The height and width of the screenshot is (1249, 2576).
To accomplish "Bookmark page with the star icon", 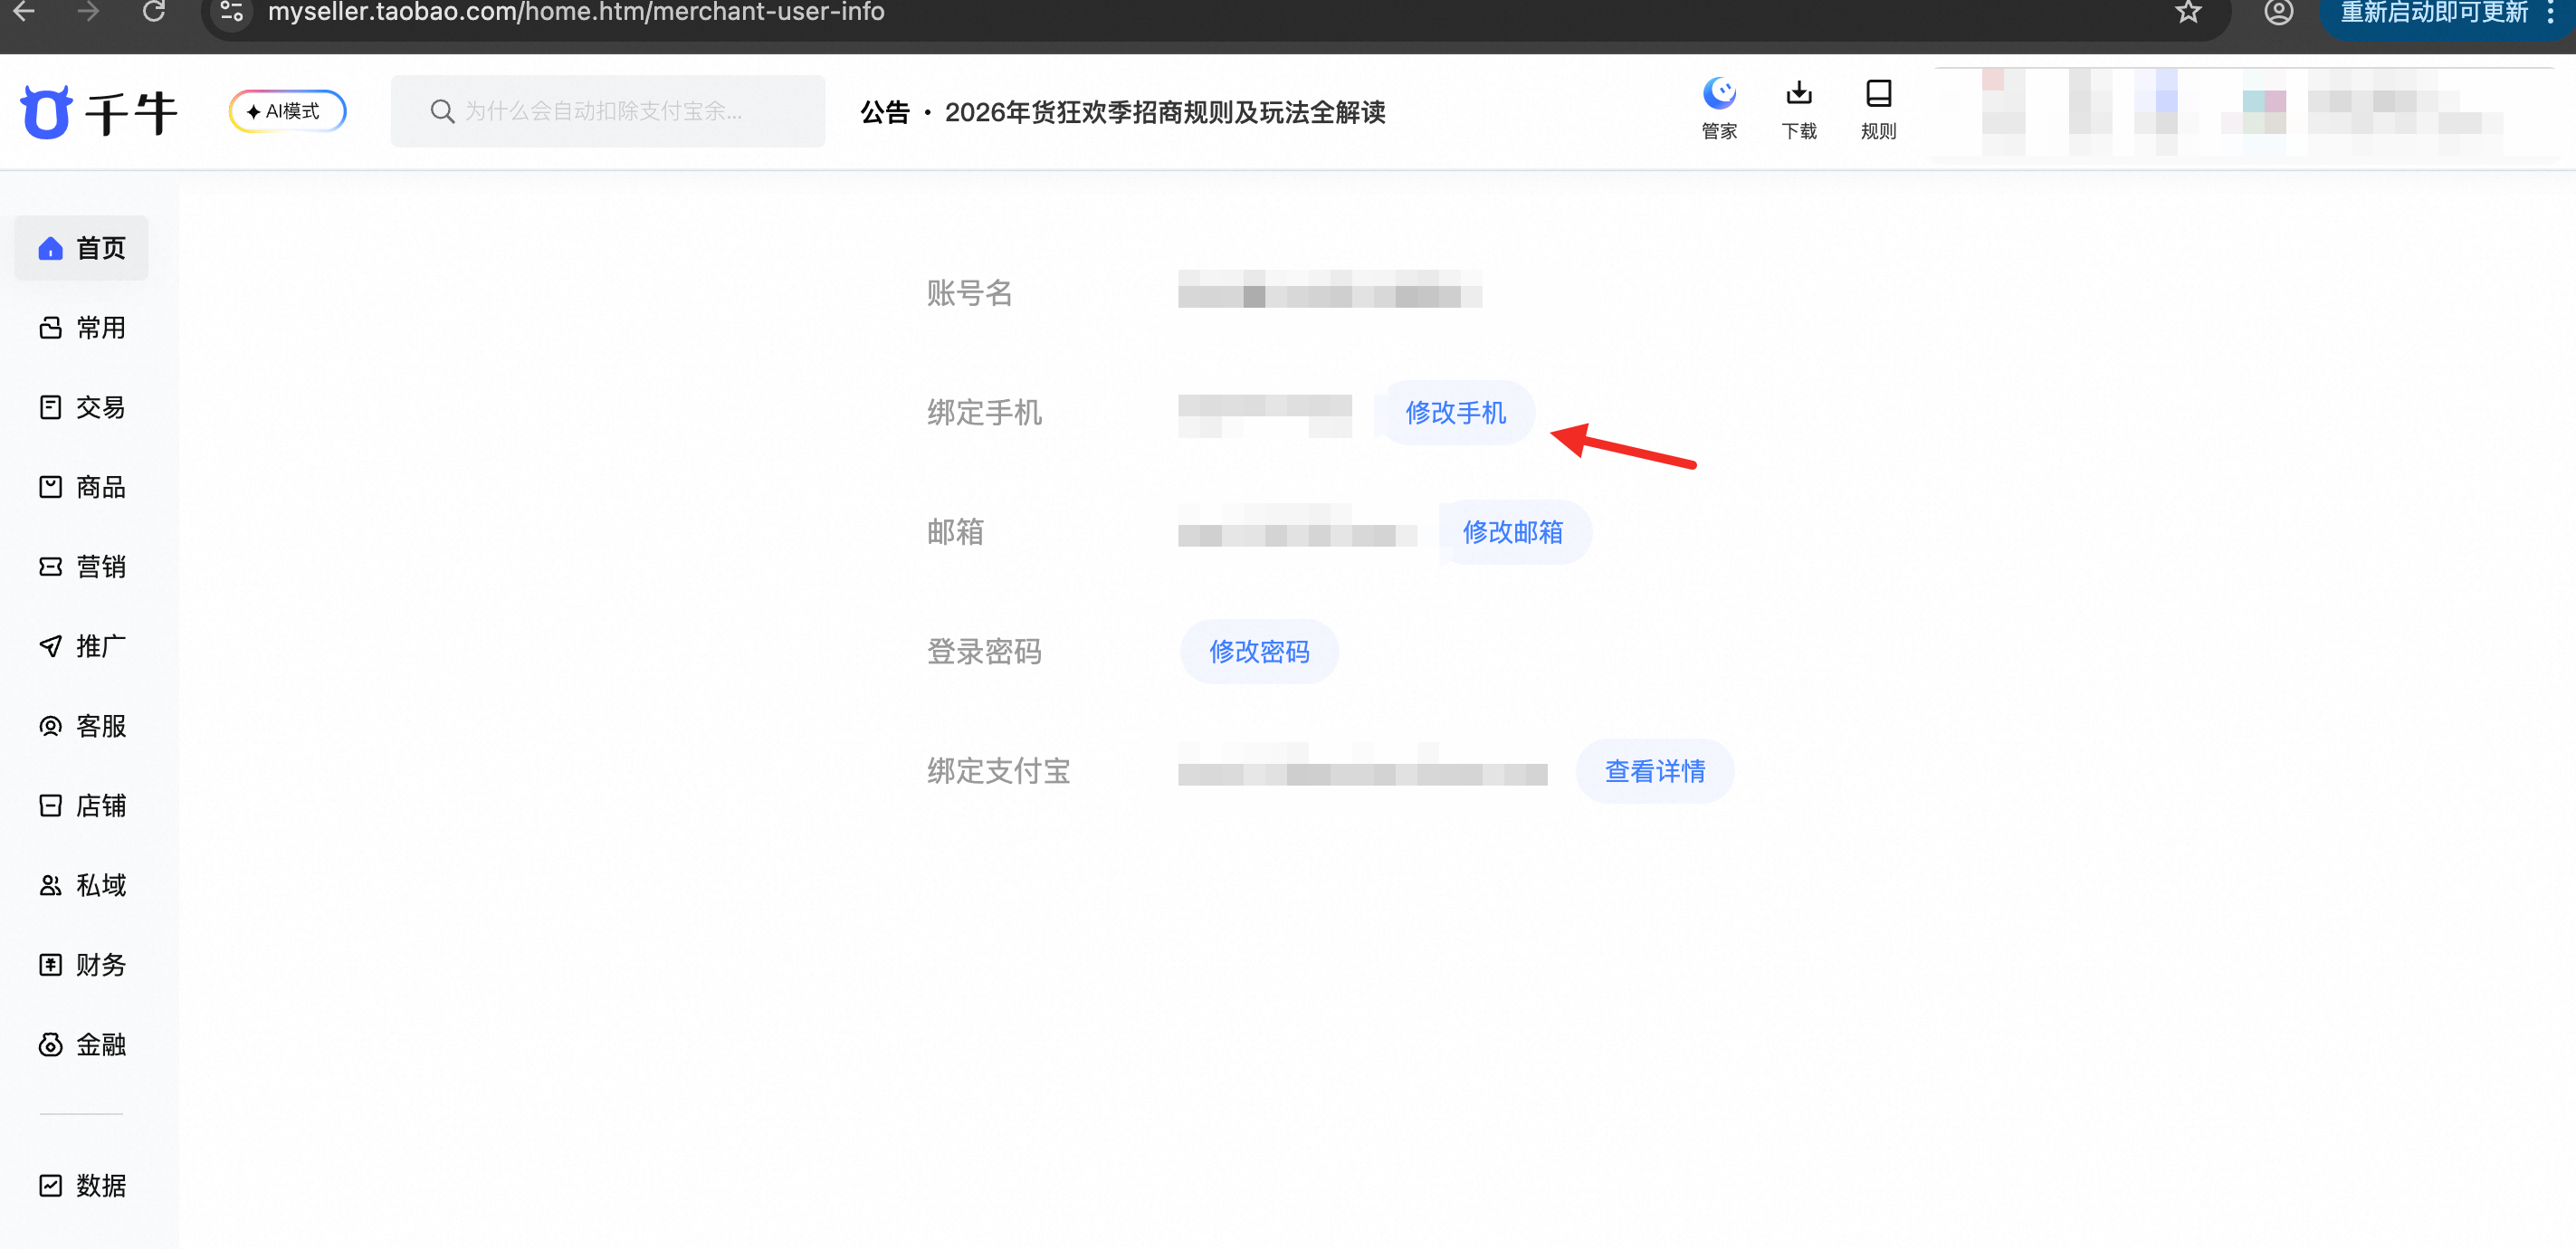I will coord(2188,12).
